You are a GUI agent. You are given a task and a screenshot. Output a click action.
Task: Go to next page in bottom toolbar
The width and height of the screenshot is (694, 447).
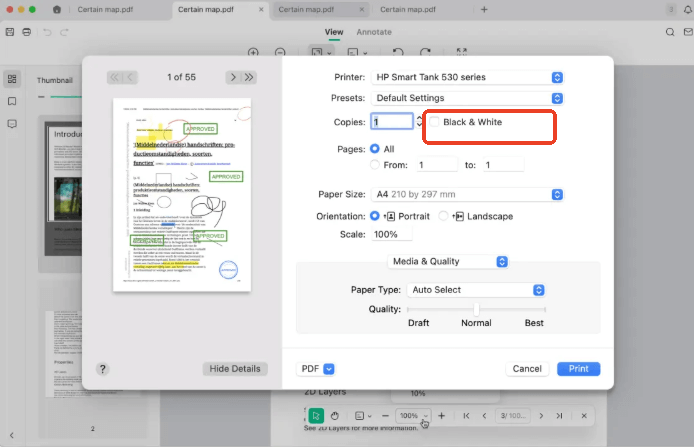pyautogui.click(x=541, y=416)
